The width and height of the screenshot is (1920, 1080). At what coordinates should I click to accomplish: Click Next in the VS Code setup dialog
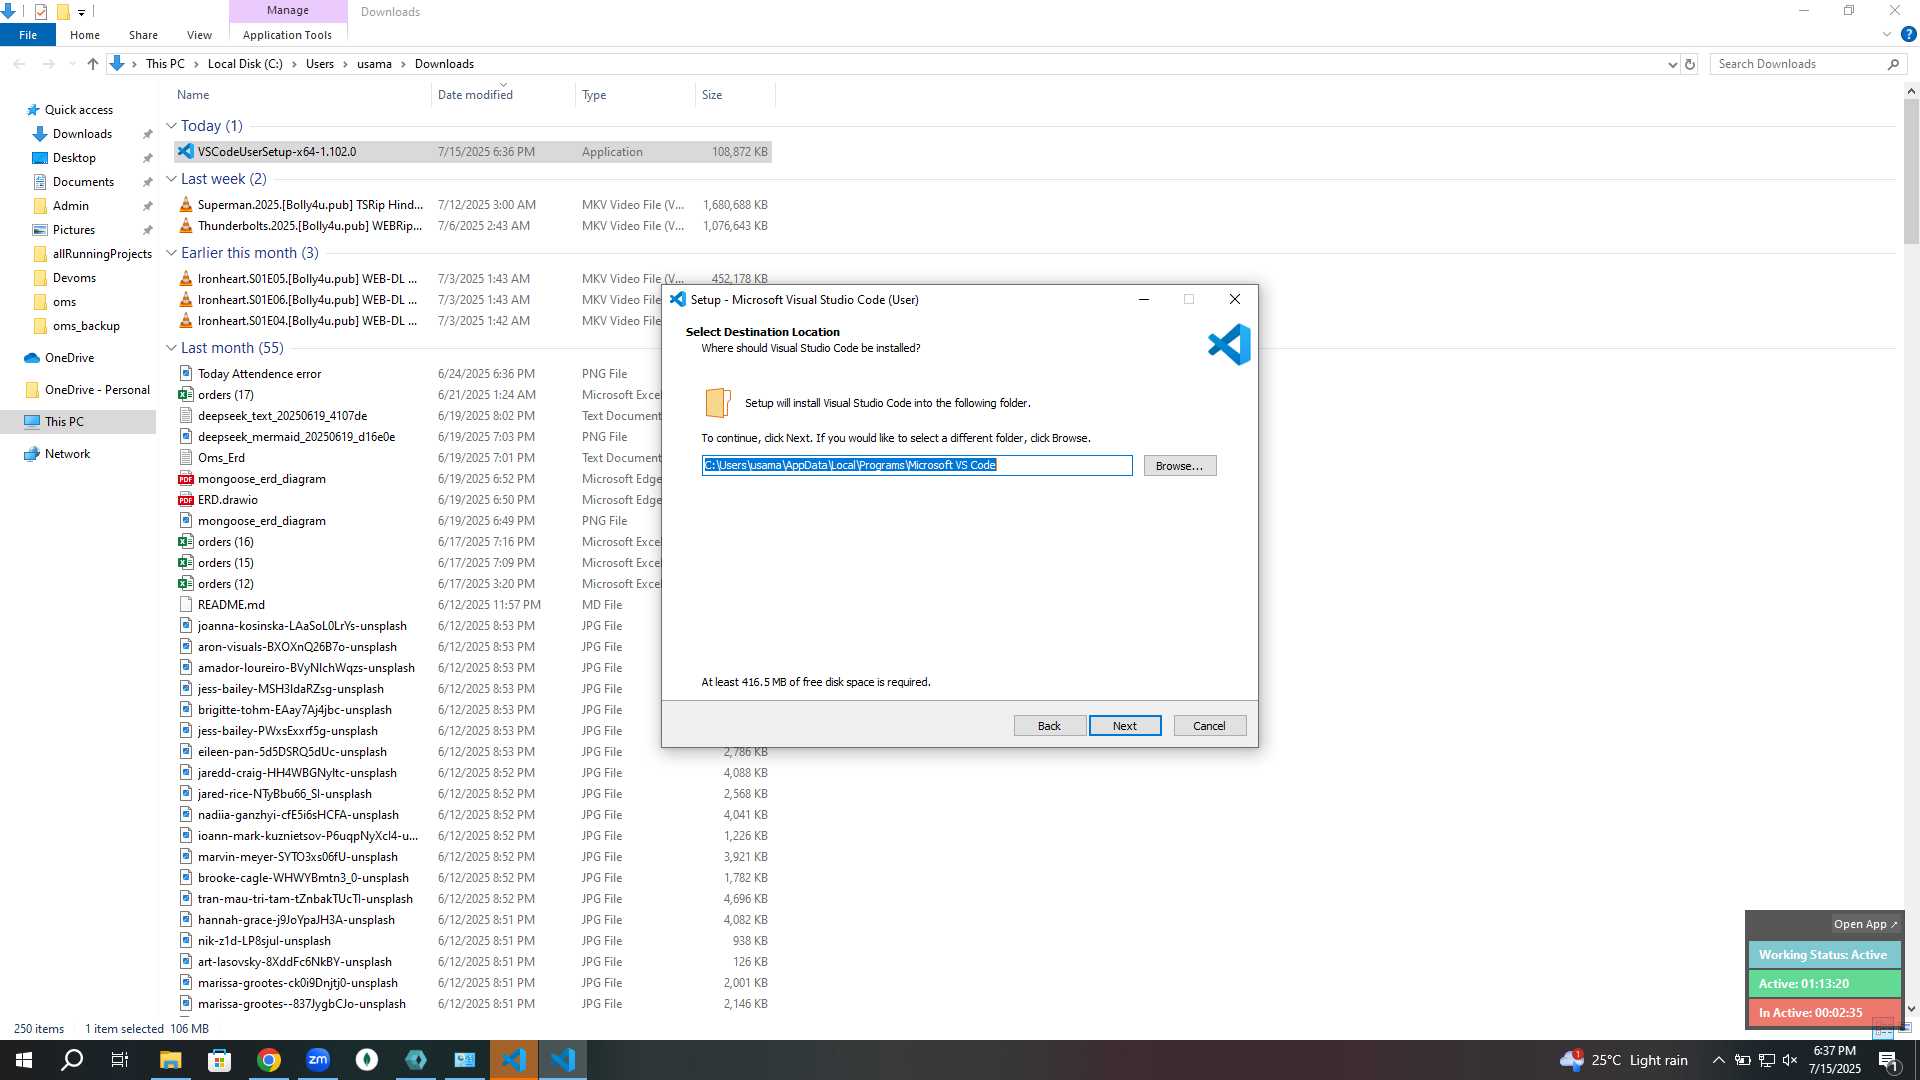(x=1124, y=726)
